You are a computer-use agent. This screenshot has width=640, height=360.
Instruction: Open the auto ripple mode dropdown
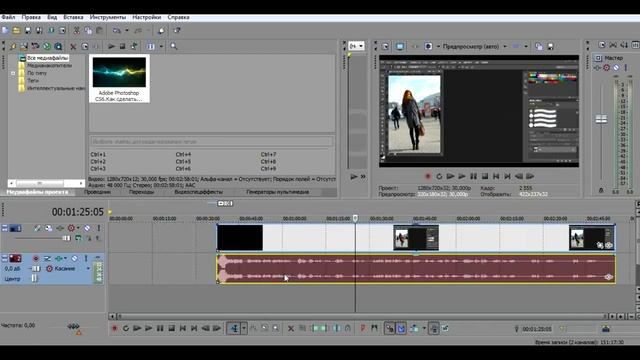[x=424, y=328]
